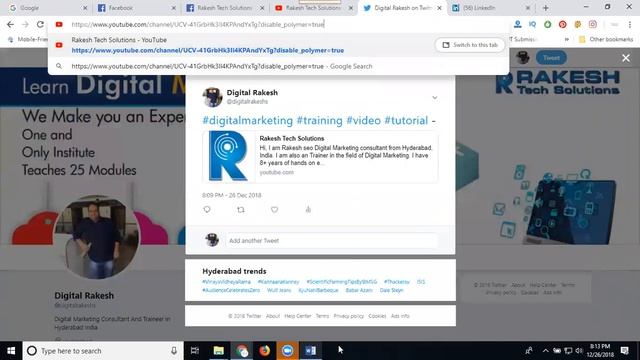
Task: Open the Wulf Jeans trend
Action: click(279, 290)
